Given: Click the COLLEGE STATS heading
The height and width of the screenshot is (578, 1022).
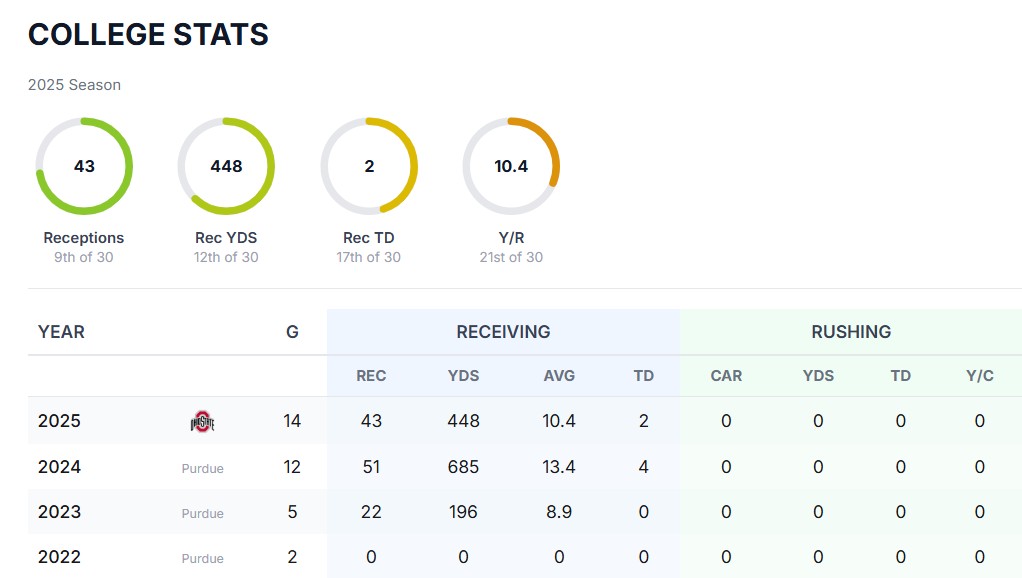Looking at the screenshot, I should pos(148,35).
